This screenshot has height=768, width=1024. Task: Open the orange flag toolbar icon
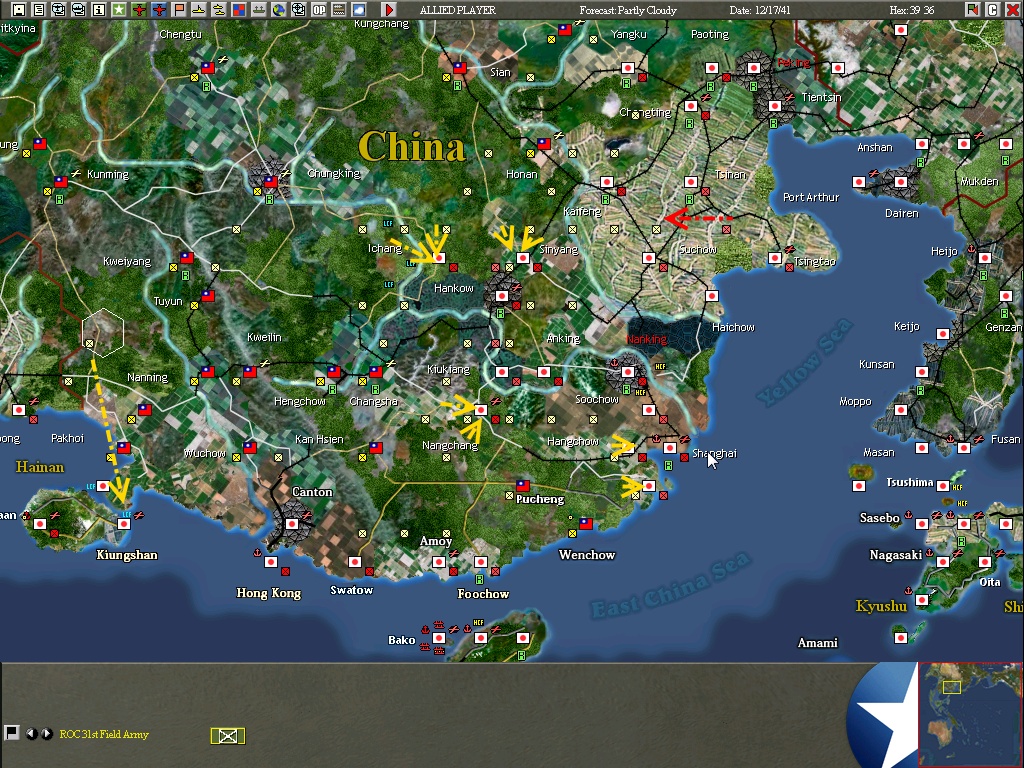(x=179, y=10)
